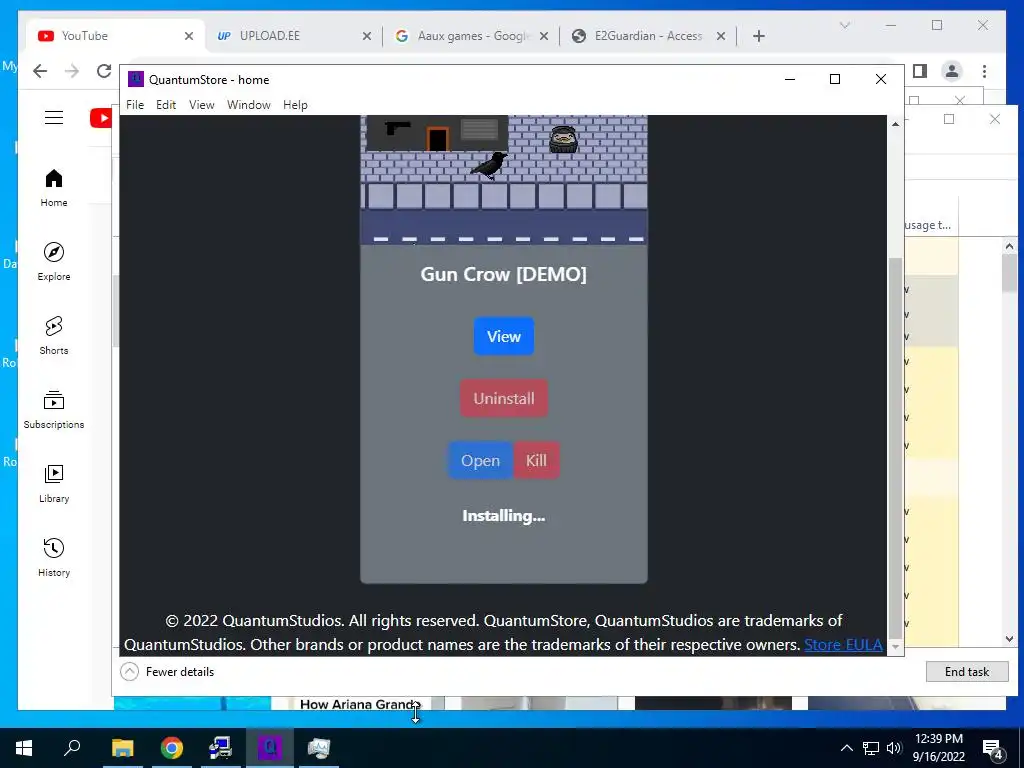Click Task Manager icon in taskbar
This screenshot has height=768, width=1024.
[x=319, y=748]
